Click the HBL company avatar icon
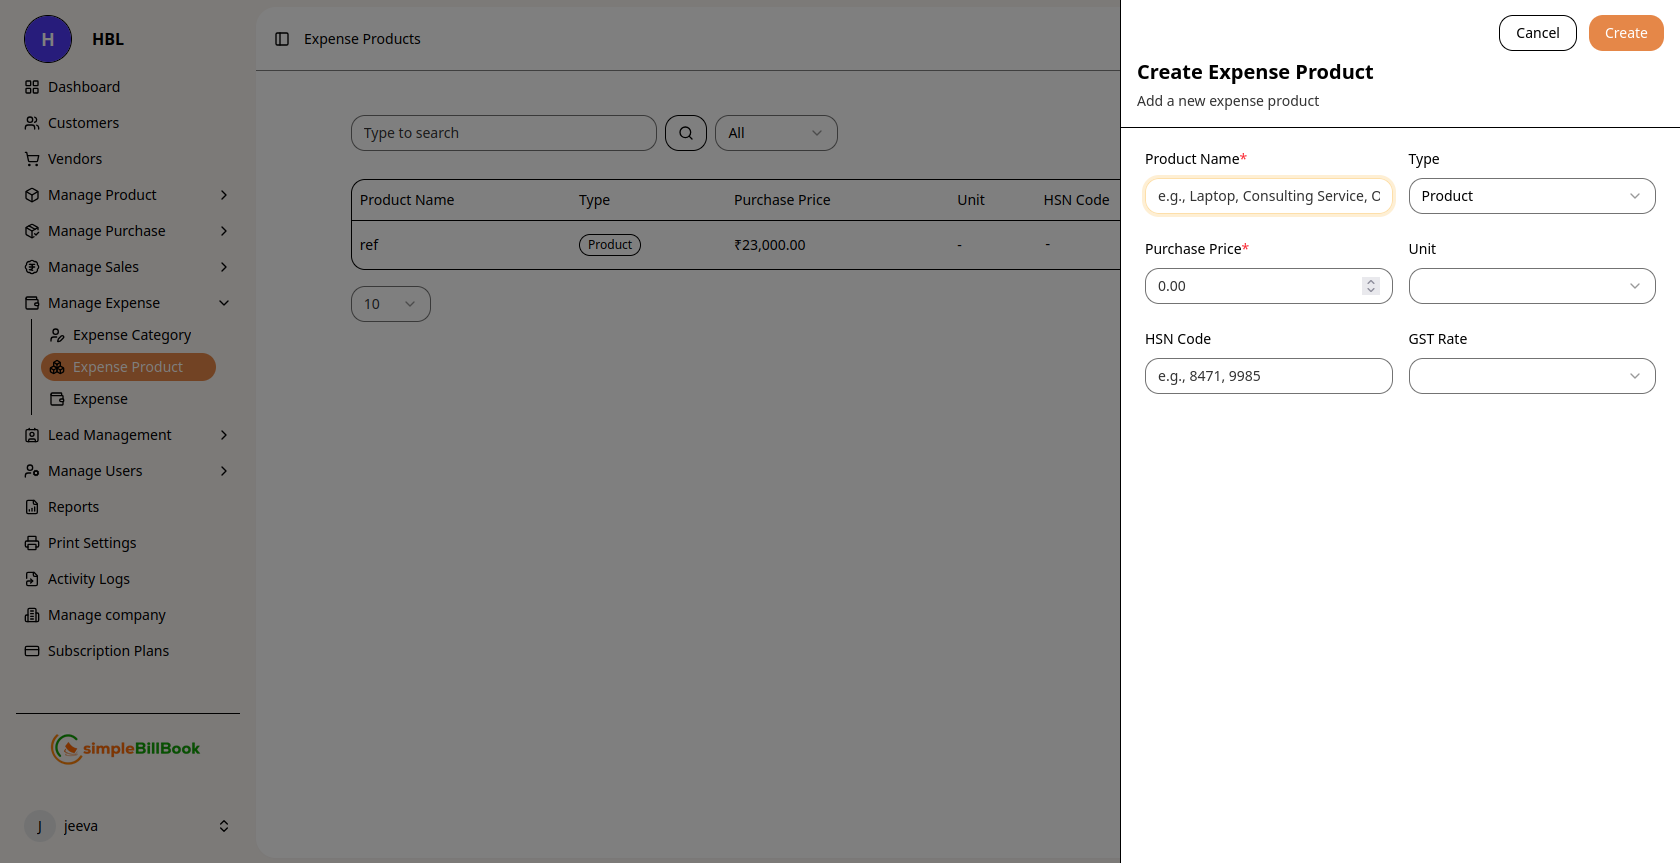The image size is (1680, 863). click(x=48, y=39)
